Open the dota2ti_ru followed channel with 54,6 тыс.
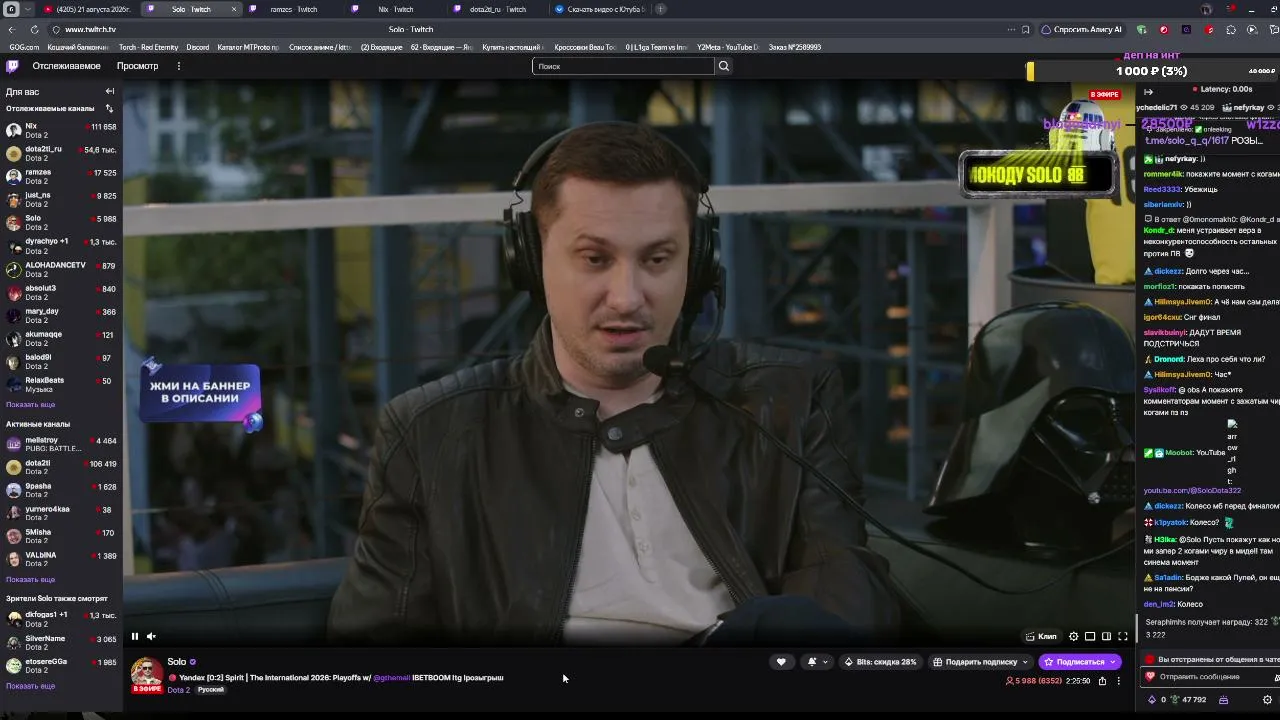This screenshot has width=1280, height=720. [61, 153]
